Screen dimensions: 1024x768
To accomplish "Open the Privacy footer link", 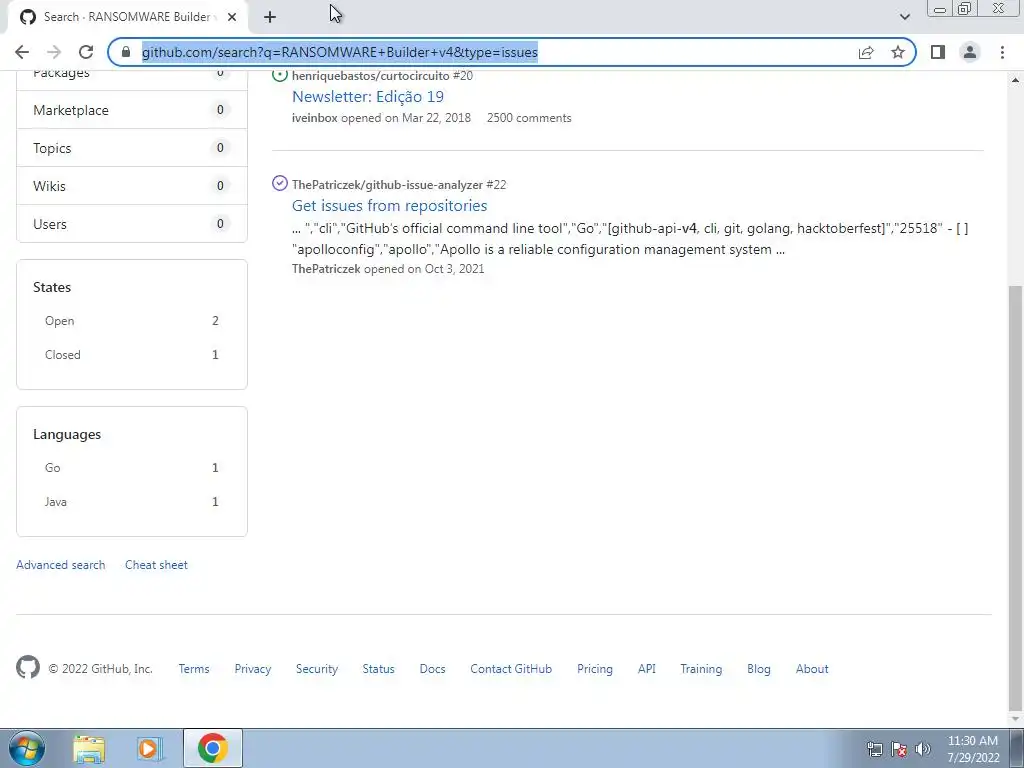I will pos(253,669).
